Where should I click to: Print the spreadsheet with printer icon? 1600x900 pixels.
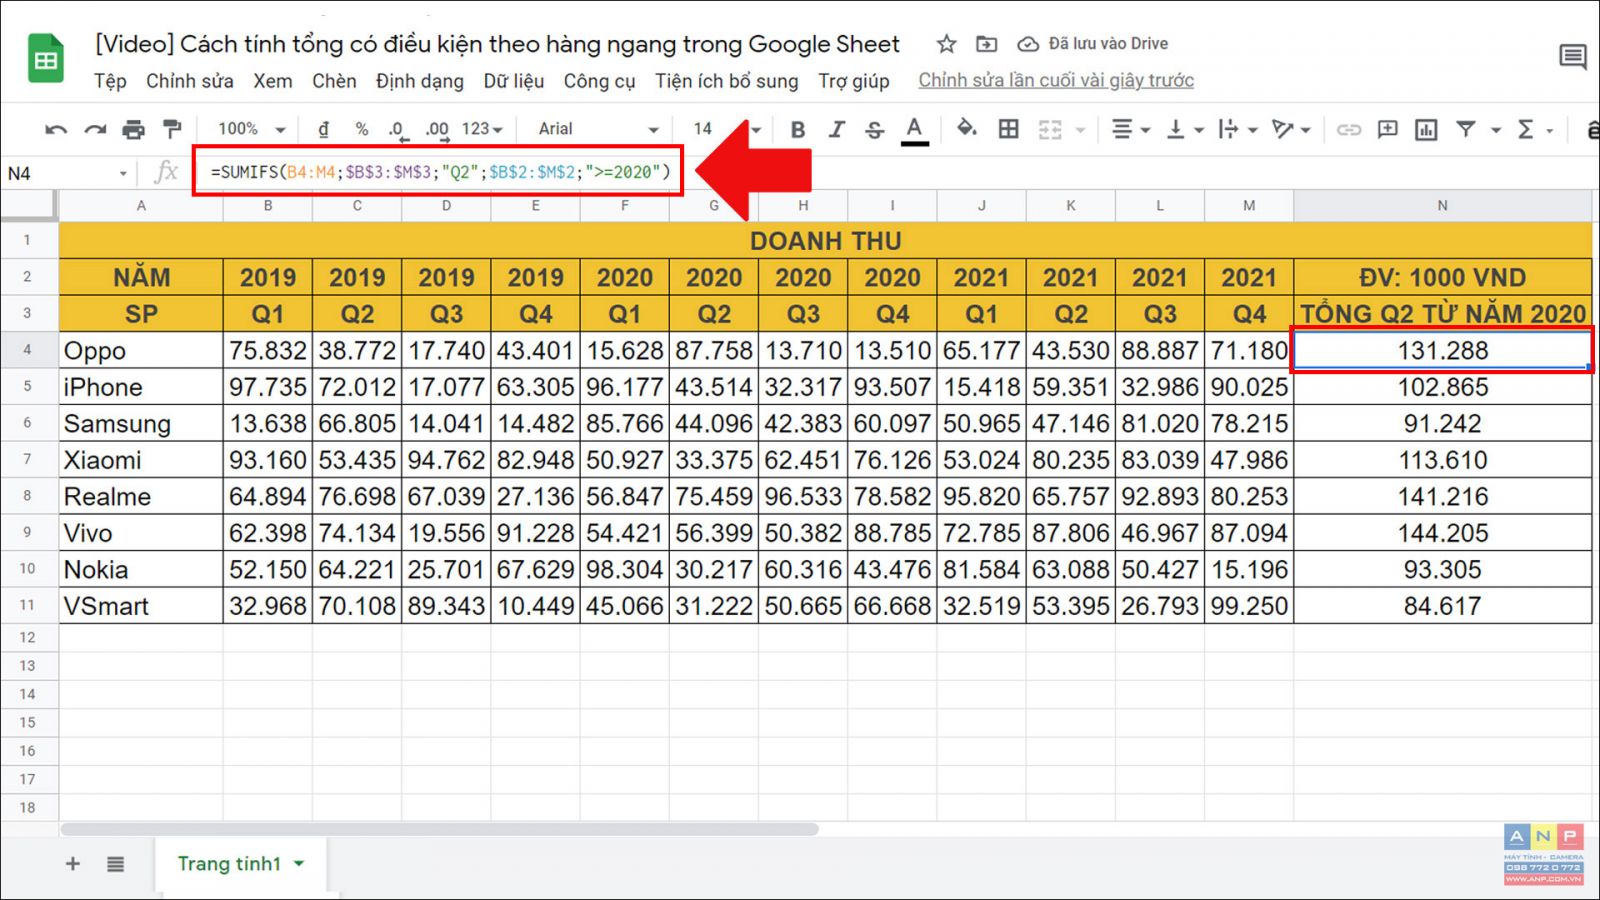(x=133, y=129)
